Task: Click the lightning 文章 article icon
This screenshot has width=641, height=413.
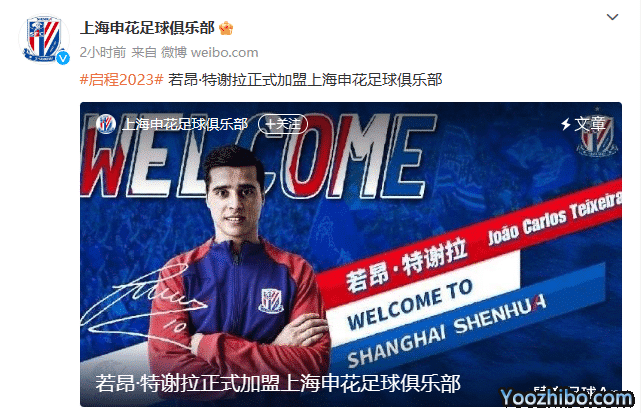Action: pyautogui.click(x=583, y=124)
